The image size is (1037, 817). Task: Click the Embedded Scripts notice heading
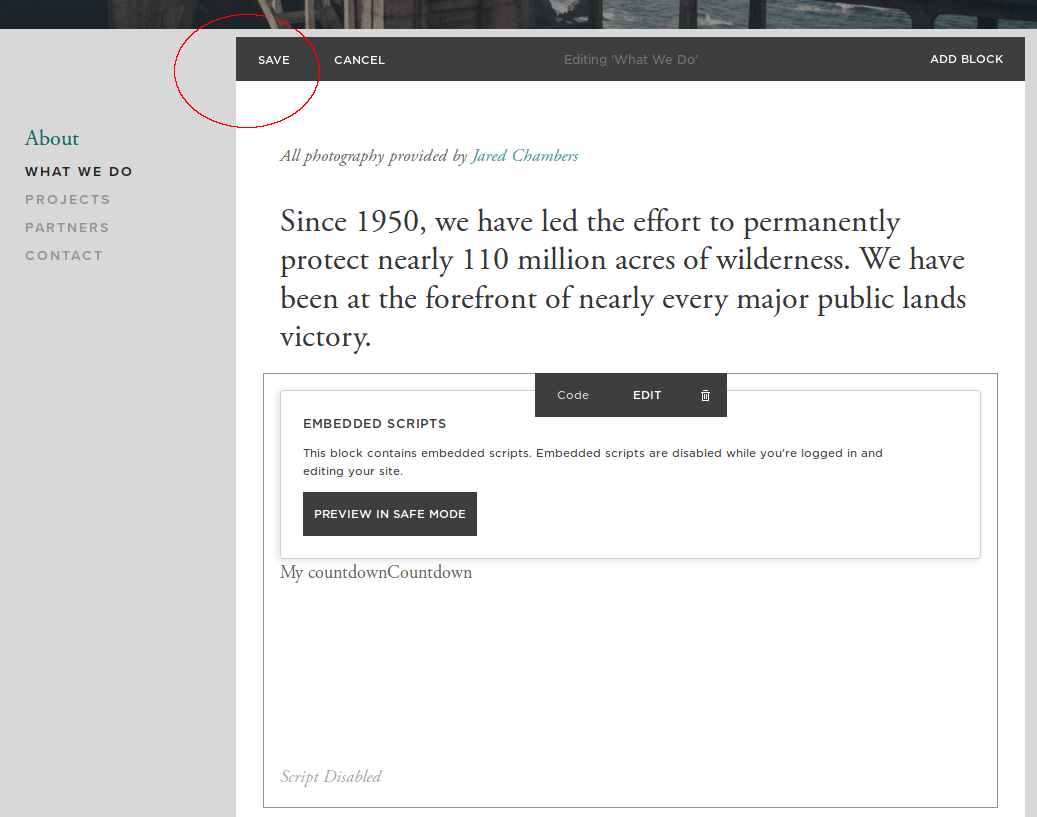click(x=375, y=424)
